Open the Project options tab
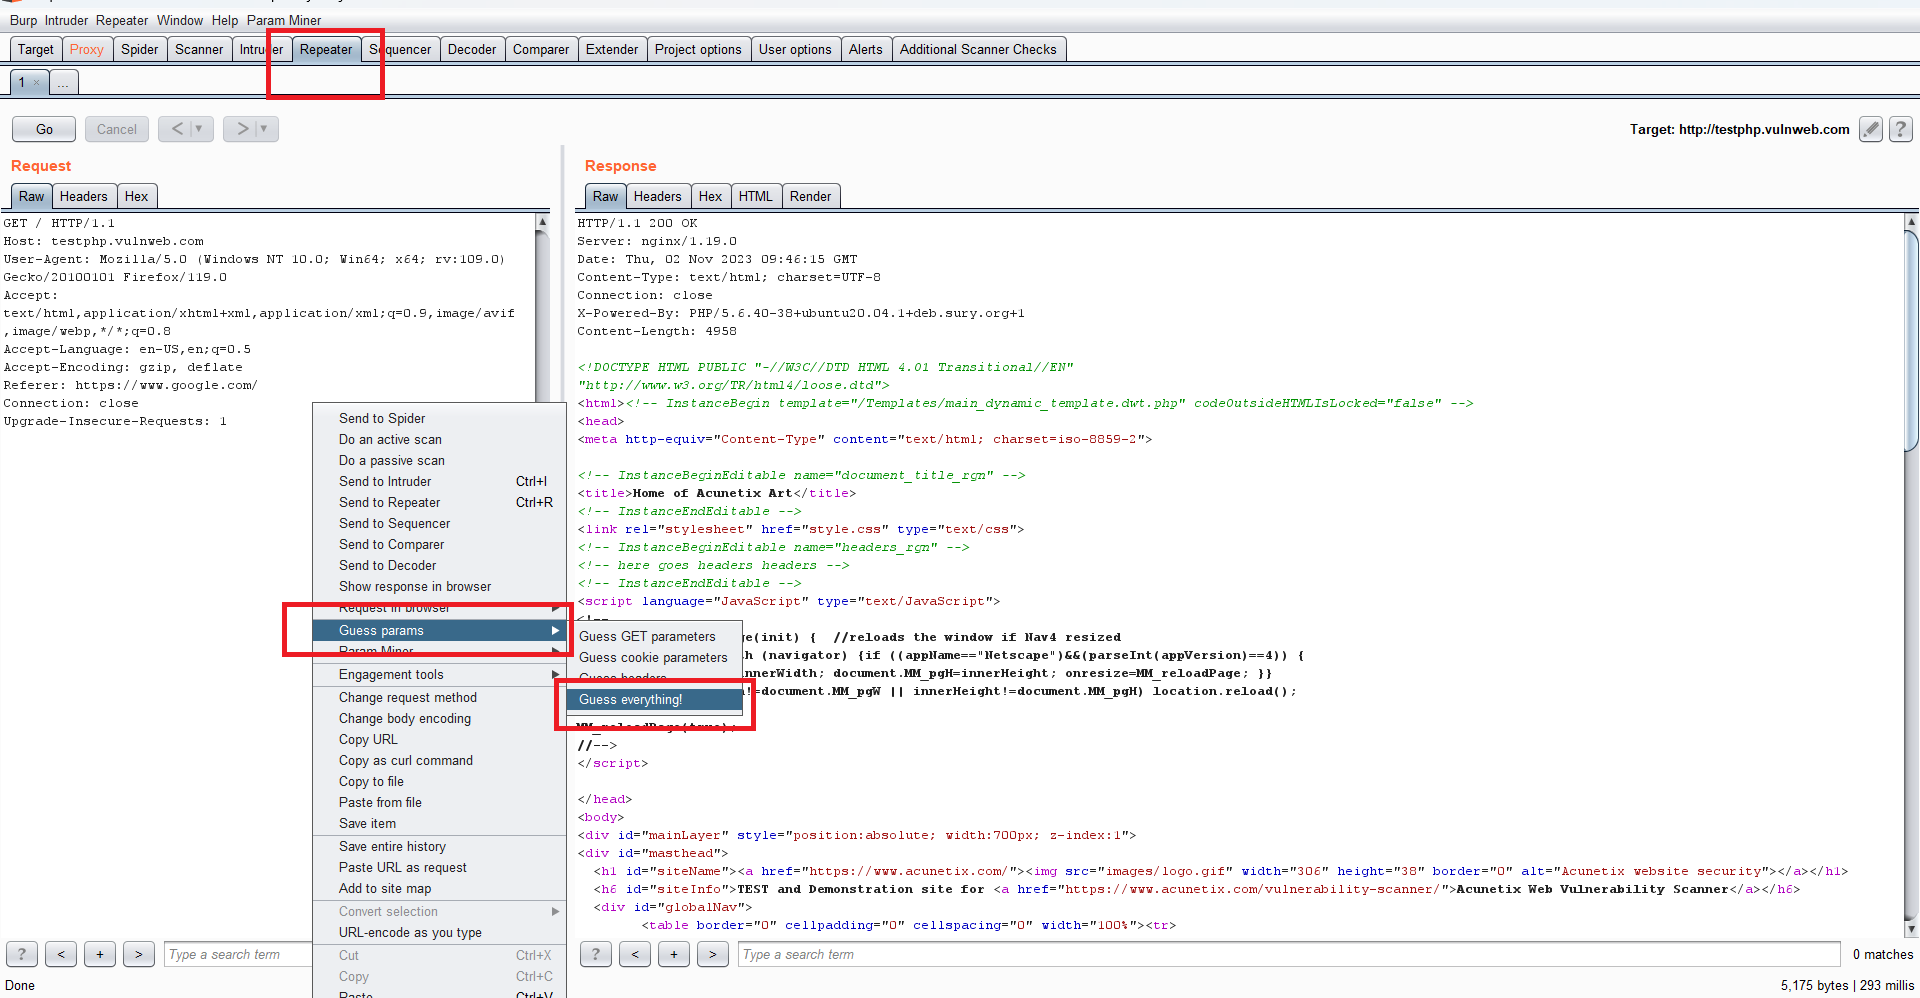Screen dimensions: 1920x998 pyautogui.click(x=698, y=49)
